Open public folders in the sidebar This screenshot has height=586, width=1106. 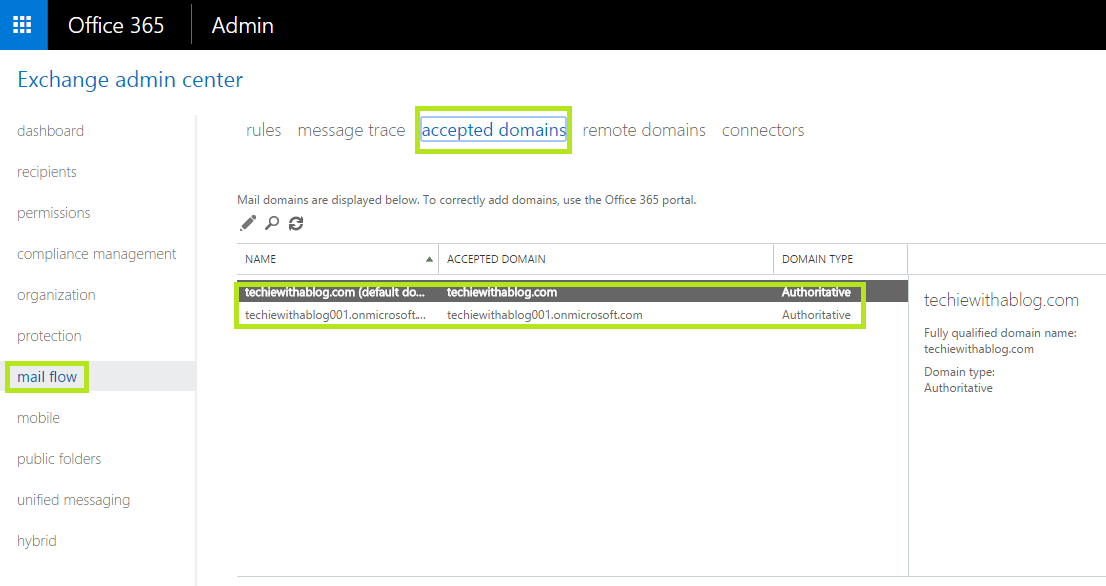click(59, 459)
